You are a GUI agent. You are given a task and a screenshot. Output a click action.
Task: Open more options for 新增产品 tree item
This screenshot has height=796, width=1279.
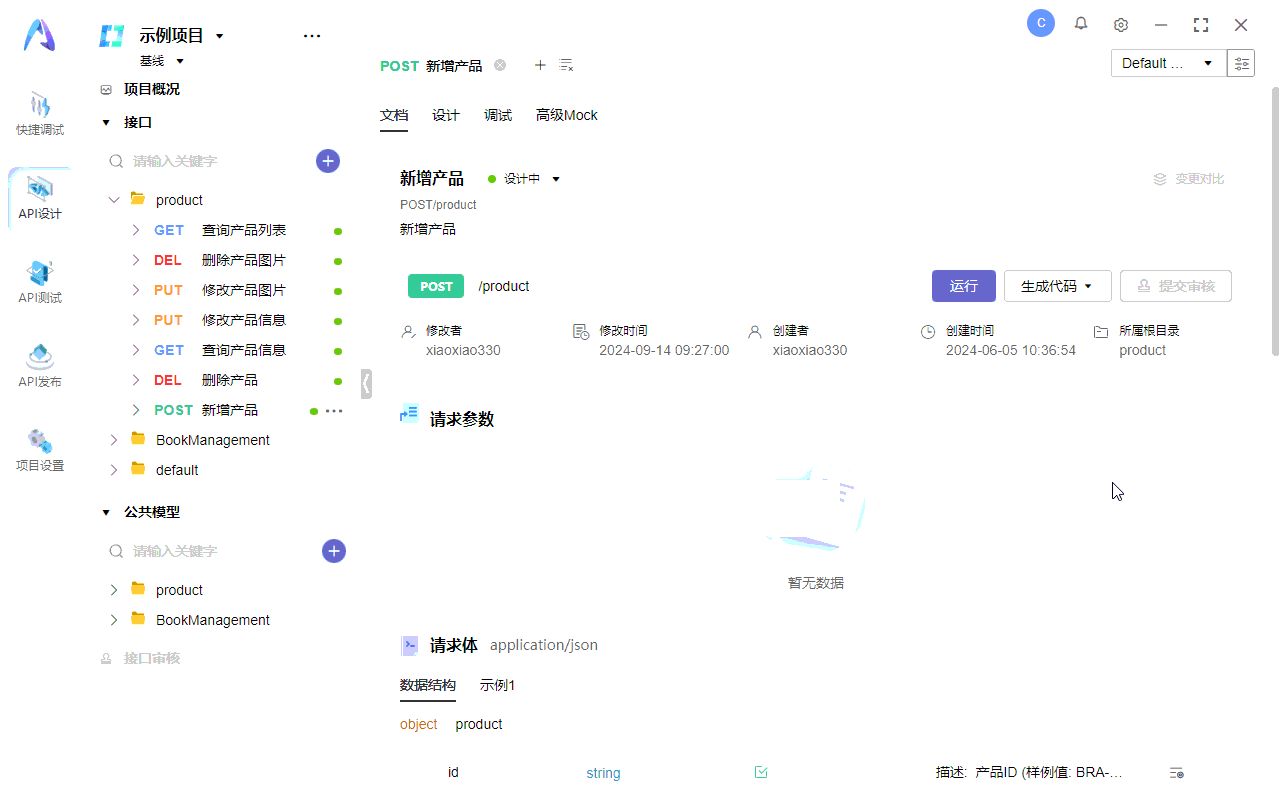coord(334,411)
